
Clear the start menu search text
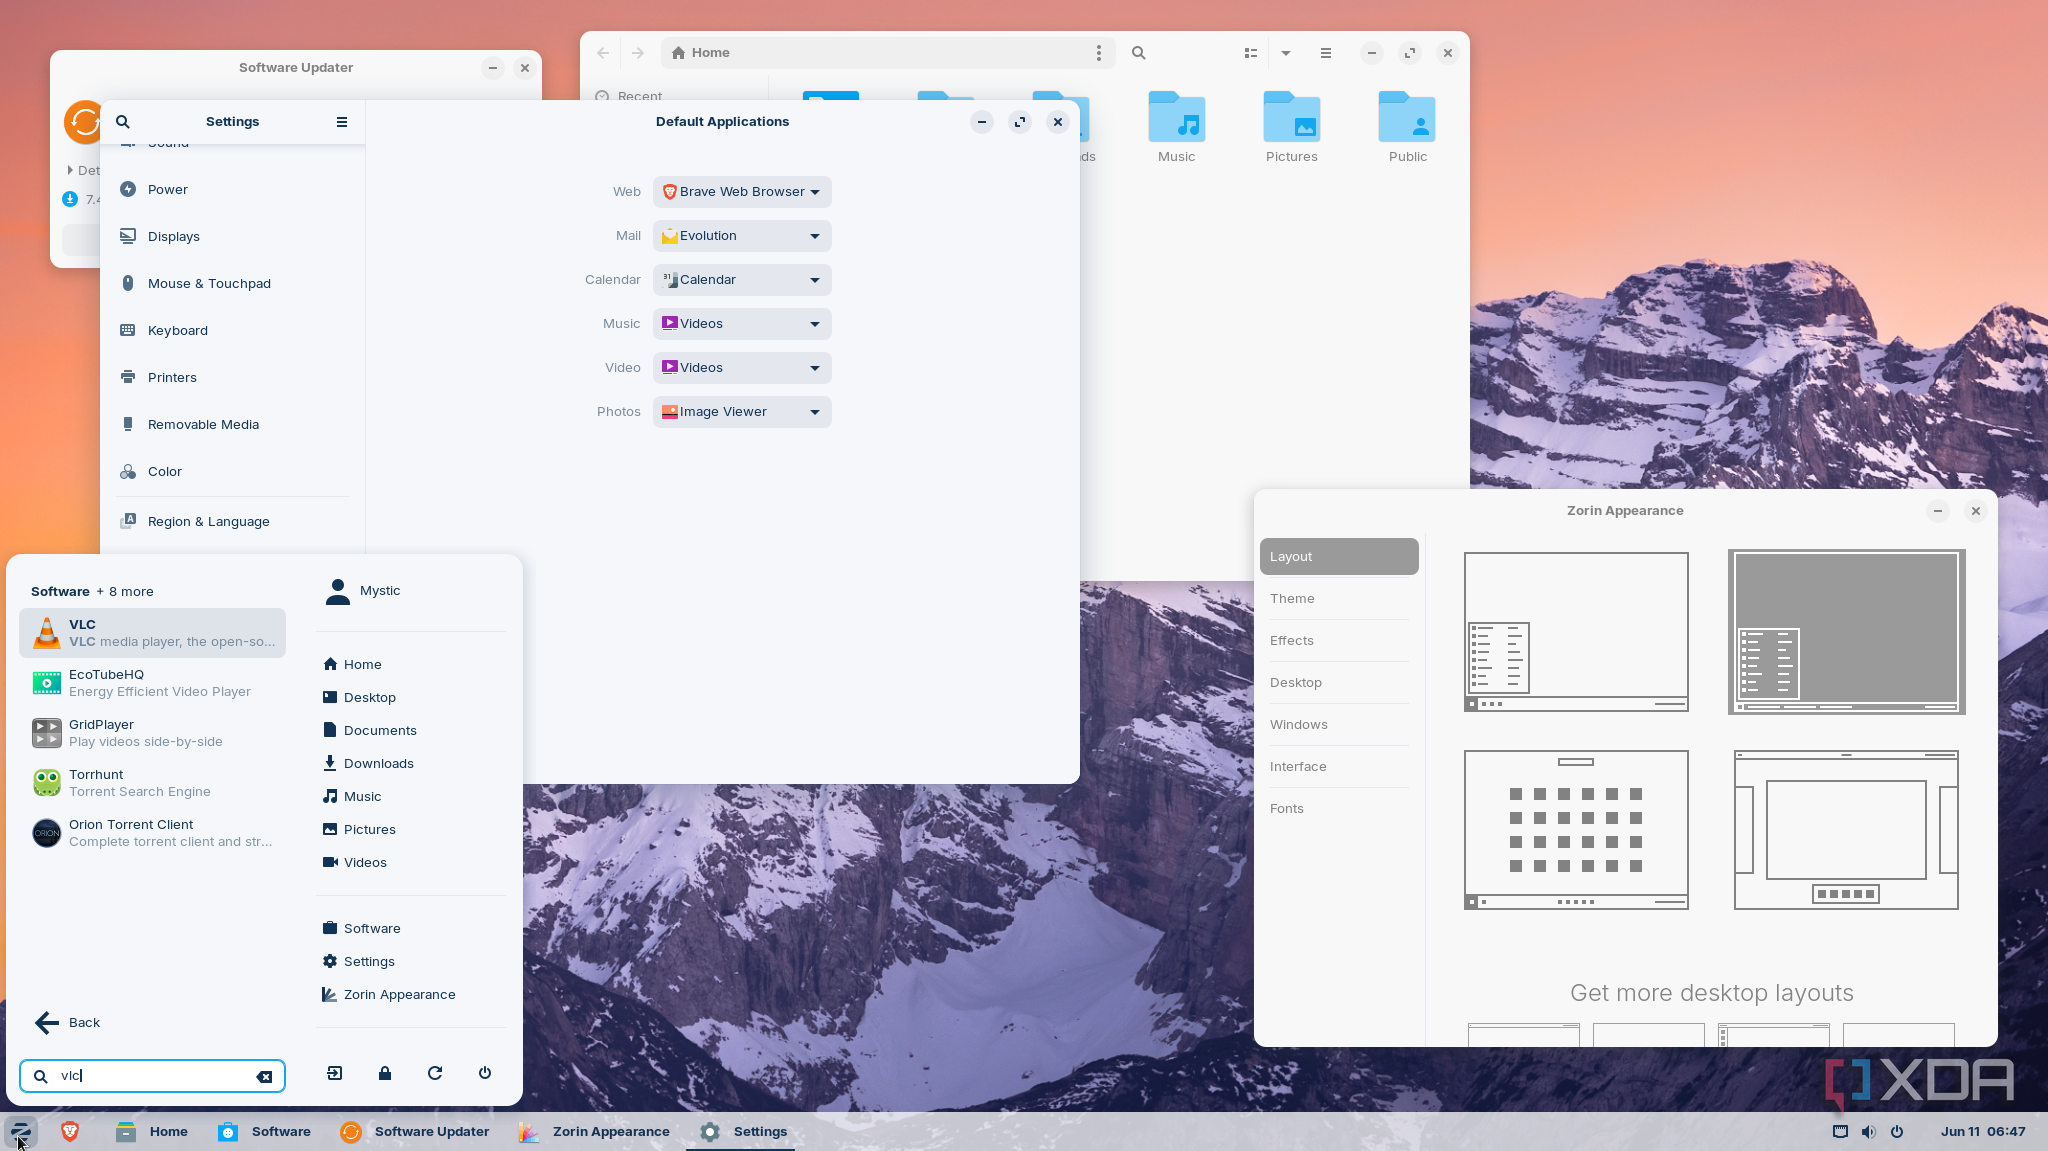[x=264, y=1077]
